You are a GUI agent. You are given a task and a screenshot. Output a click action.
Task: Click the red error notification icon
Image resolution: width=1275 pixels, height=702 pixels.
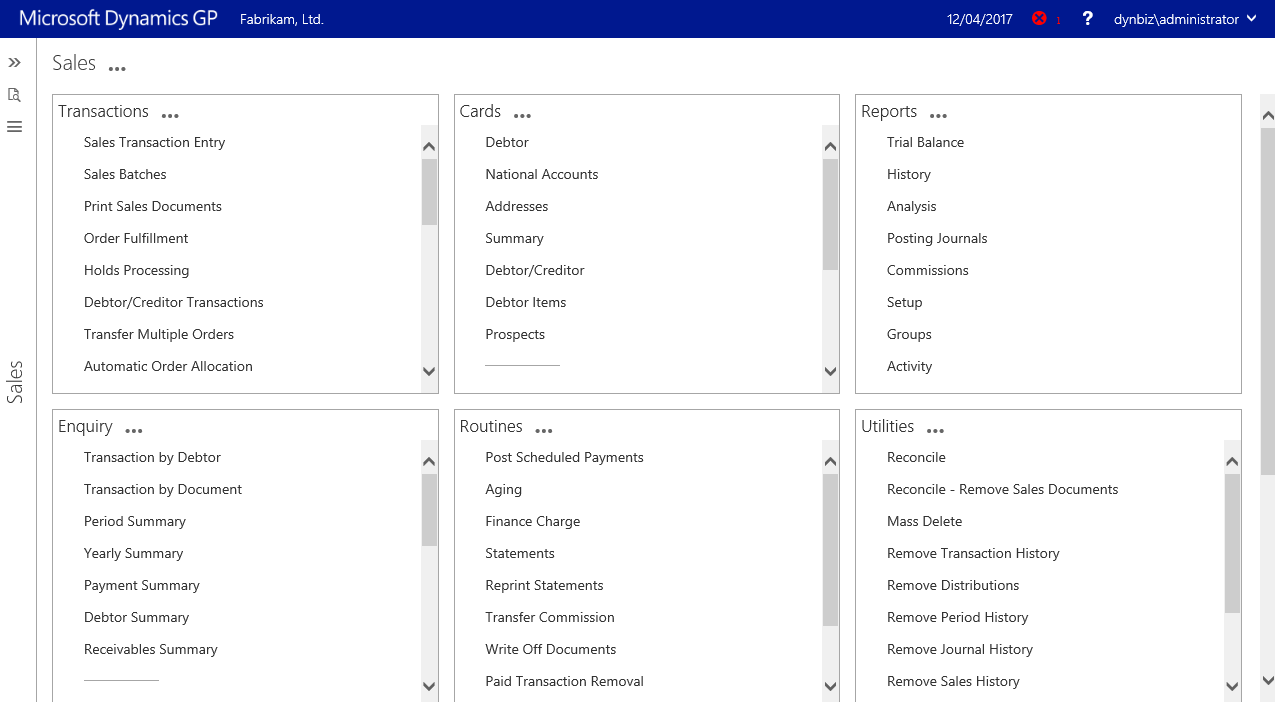coord(1039,19)
